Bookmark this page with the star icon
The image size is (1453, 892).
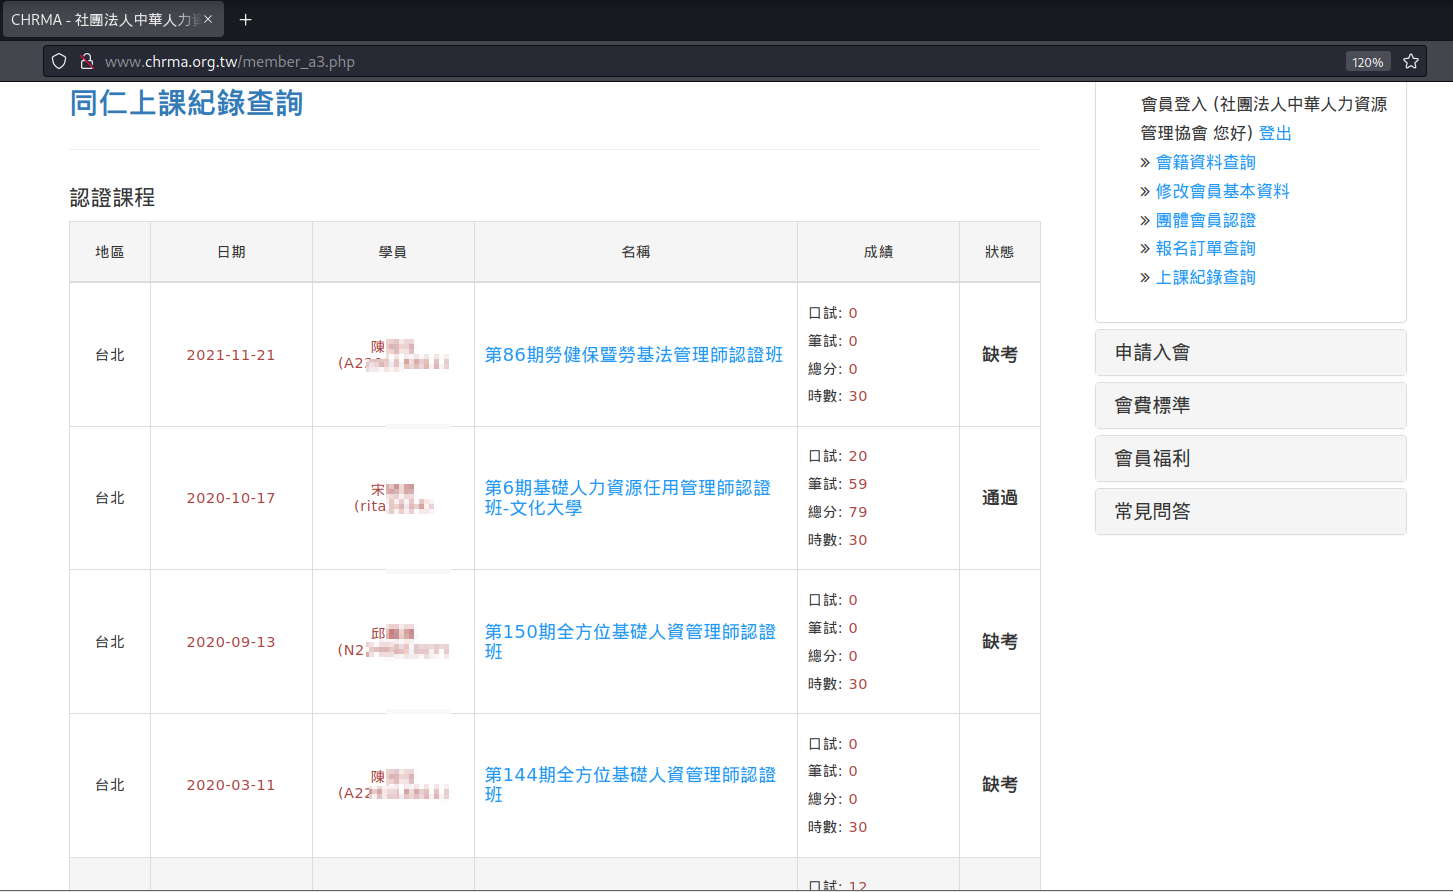coord(1411,61)
